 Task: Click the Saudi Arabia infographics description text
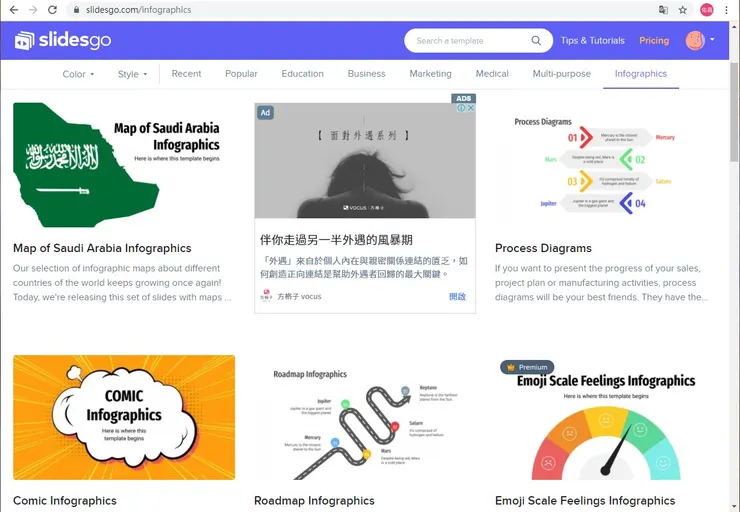tap(122, 283)
